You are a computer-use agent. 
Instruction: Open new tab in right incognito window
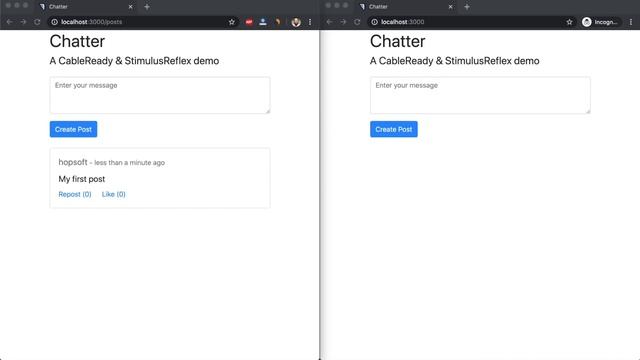pos(467,7)
